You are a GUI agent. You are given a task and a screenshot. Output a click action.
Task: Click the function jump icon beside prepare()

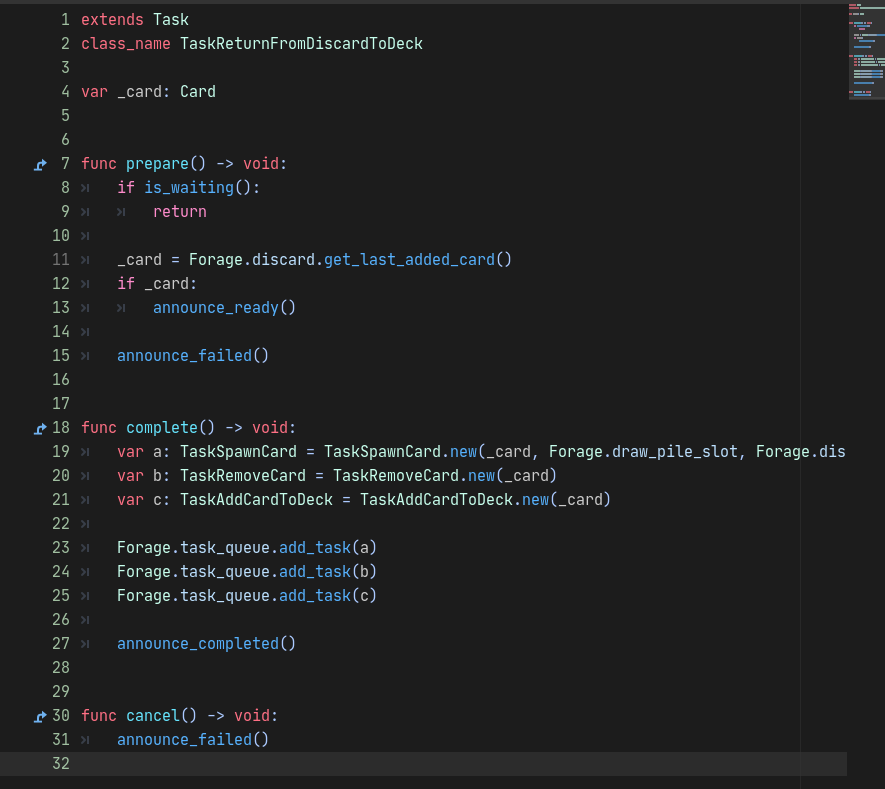click(40, 164)
